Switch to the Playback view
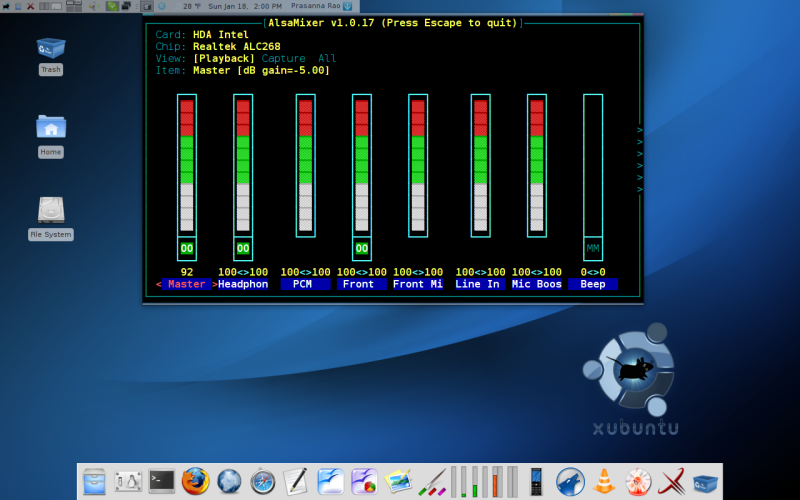800x500 pixels. point(223,59)
